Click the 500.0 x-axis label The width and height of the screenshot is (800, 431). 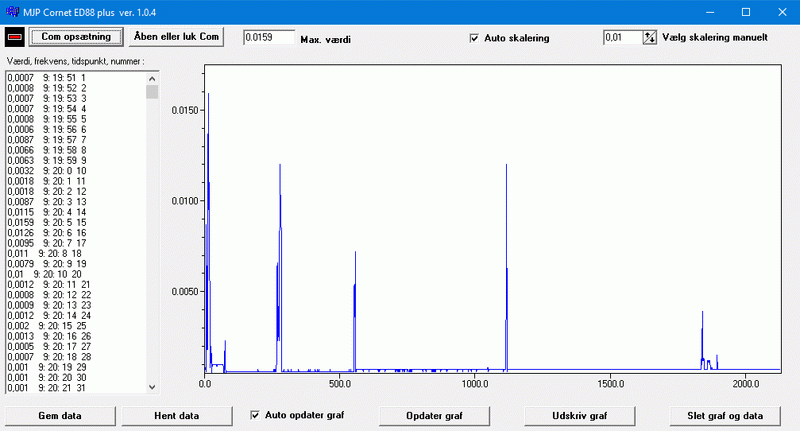pos(340,384)
